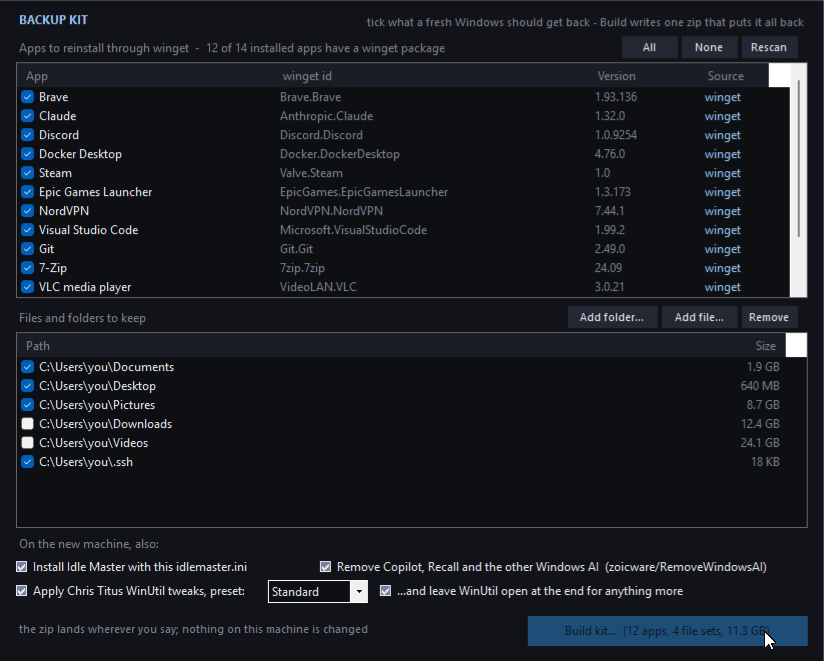The width and height of the screenshot is (824, 661).
Task: Click Microsoft.VisualStudioCode winget id text
Action: 353,230
